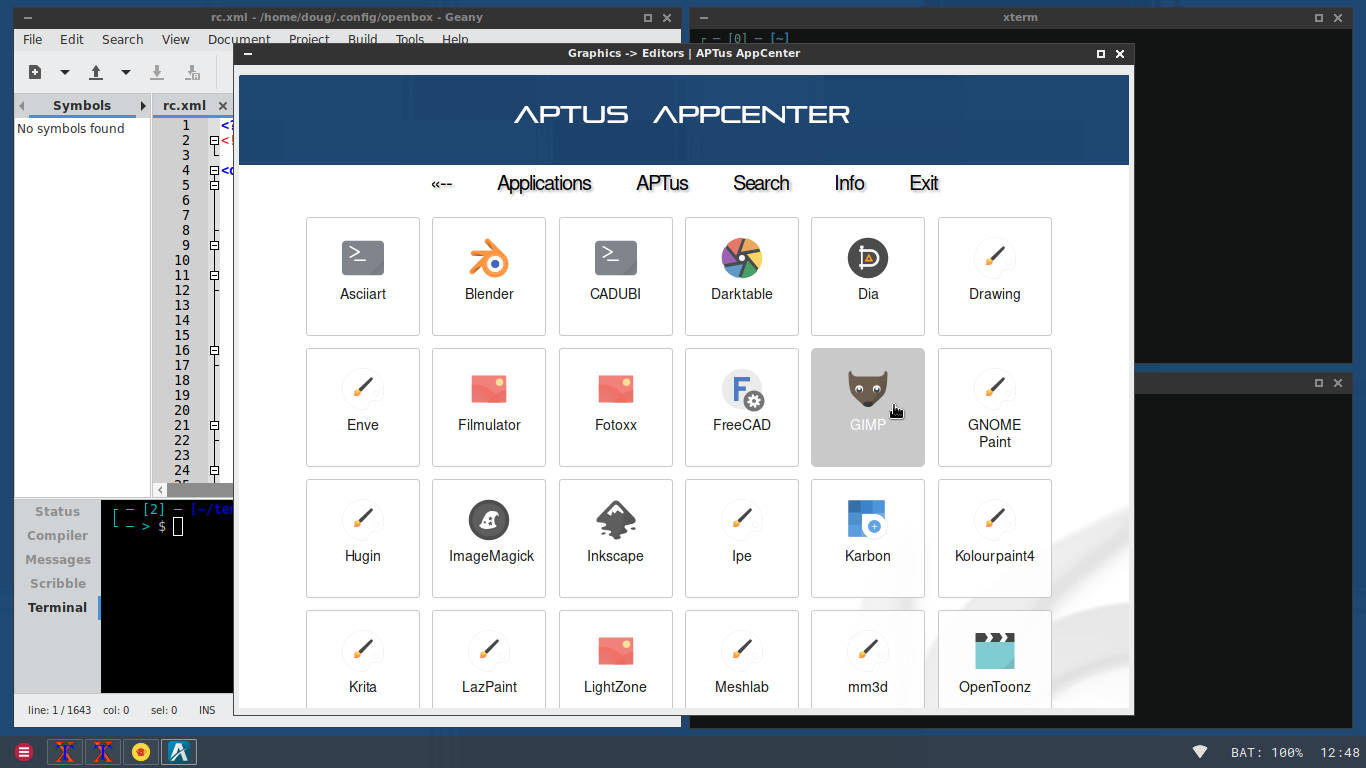
Task: Open the Kolourpaint4 tile
Action: (x=995, y=538)
